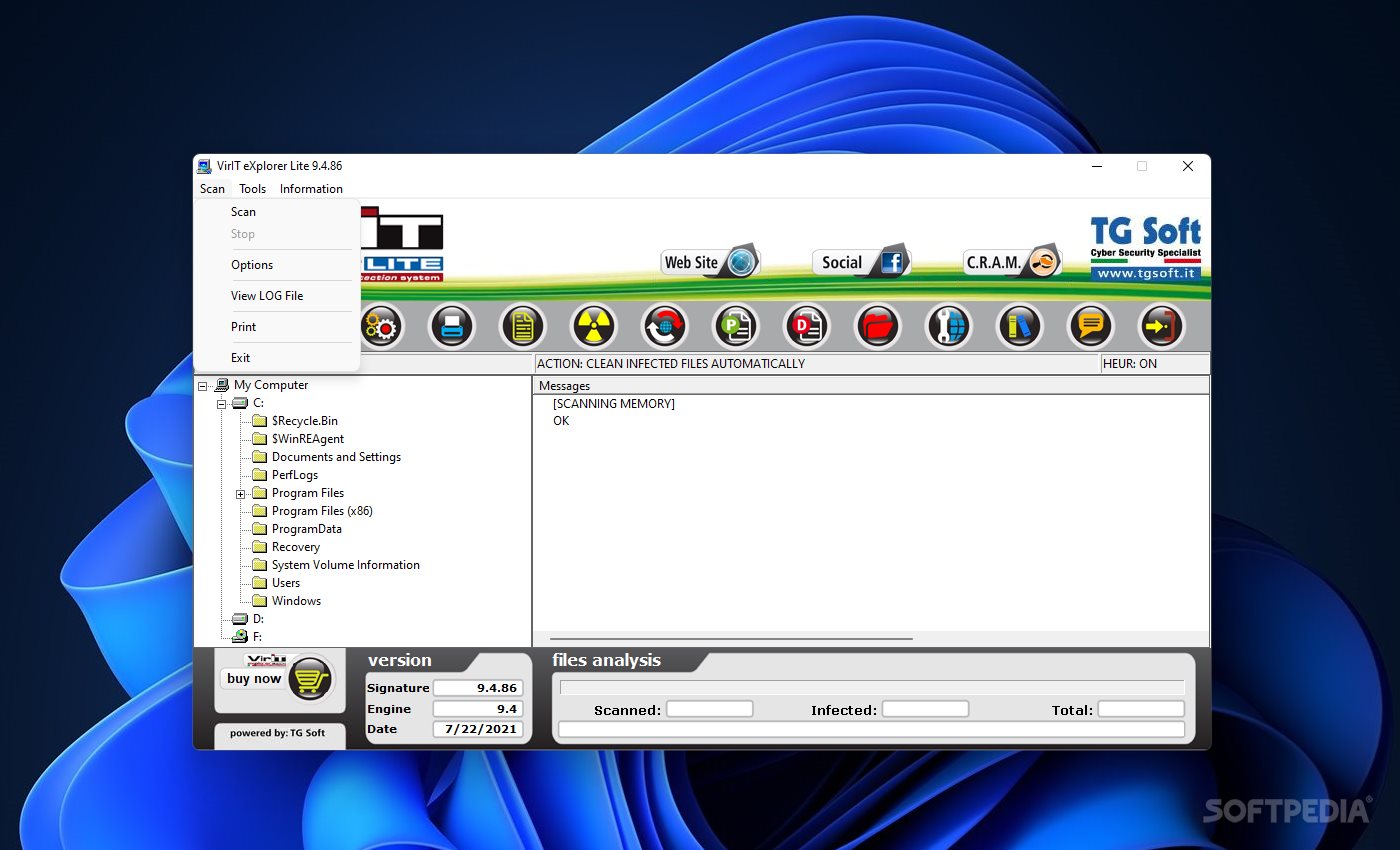Open the red folder toolbar icon

878,326
